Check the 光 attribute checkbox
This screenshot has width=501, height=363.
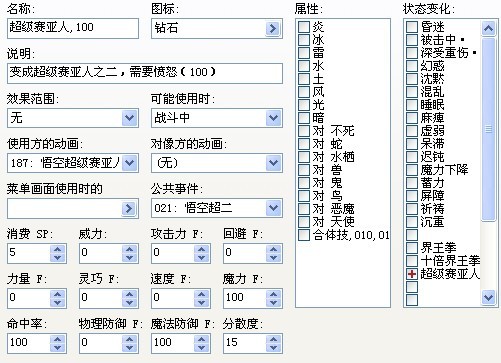[x=304, y=105]
